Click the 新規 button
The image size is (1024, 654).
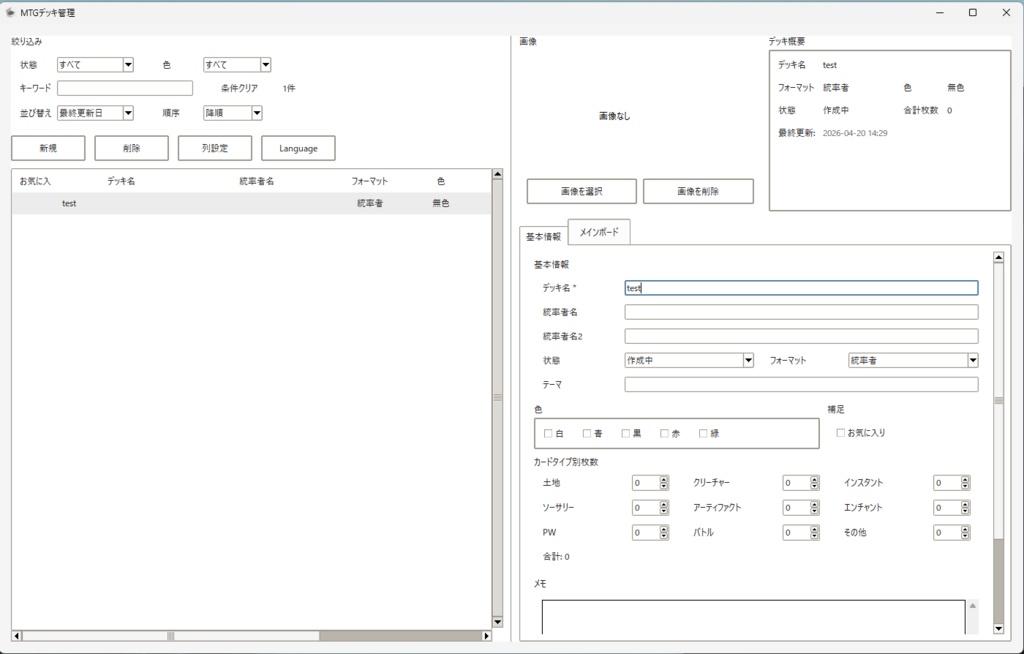pos(48,148)
